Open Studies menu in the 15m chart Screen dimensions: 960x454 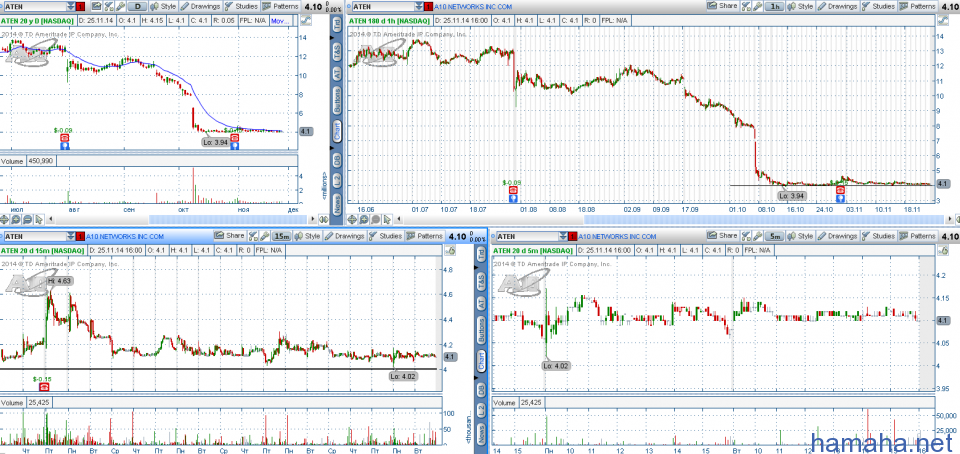(x=386, y=236)
